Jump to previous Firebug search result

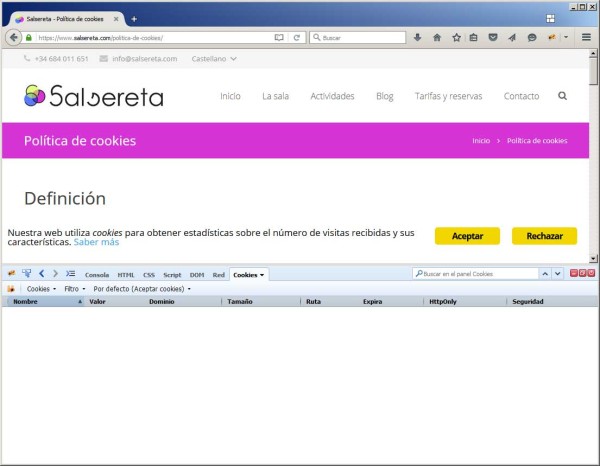545,274
